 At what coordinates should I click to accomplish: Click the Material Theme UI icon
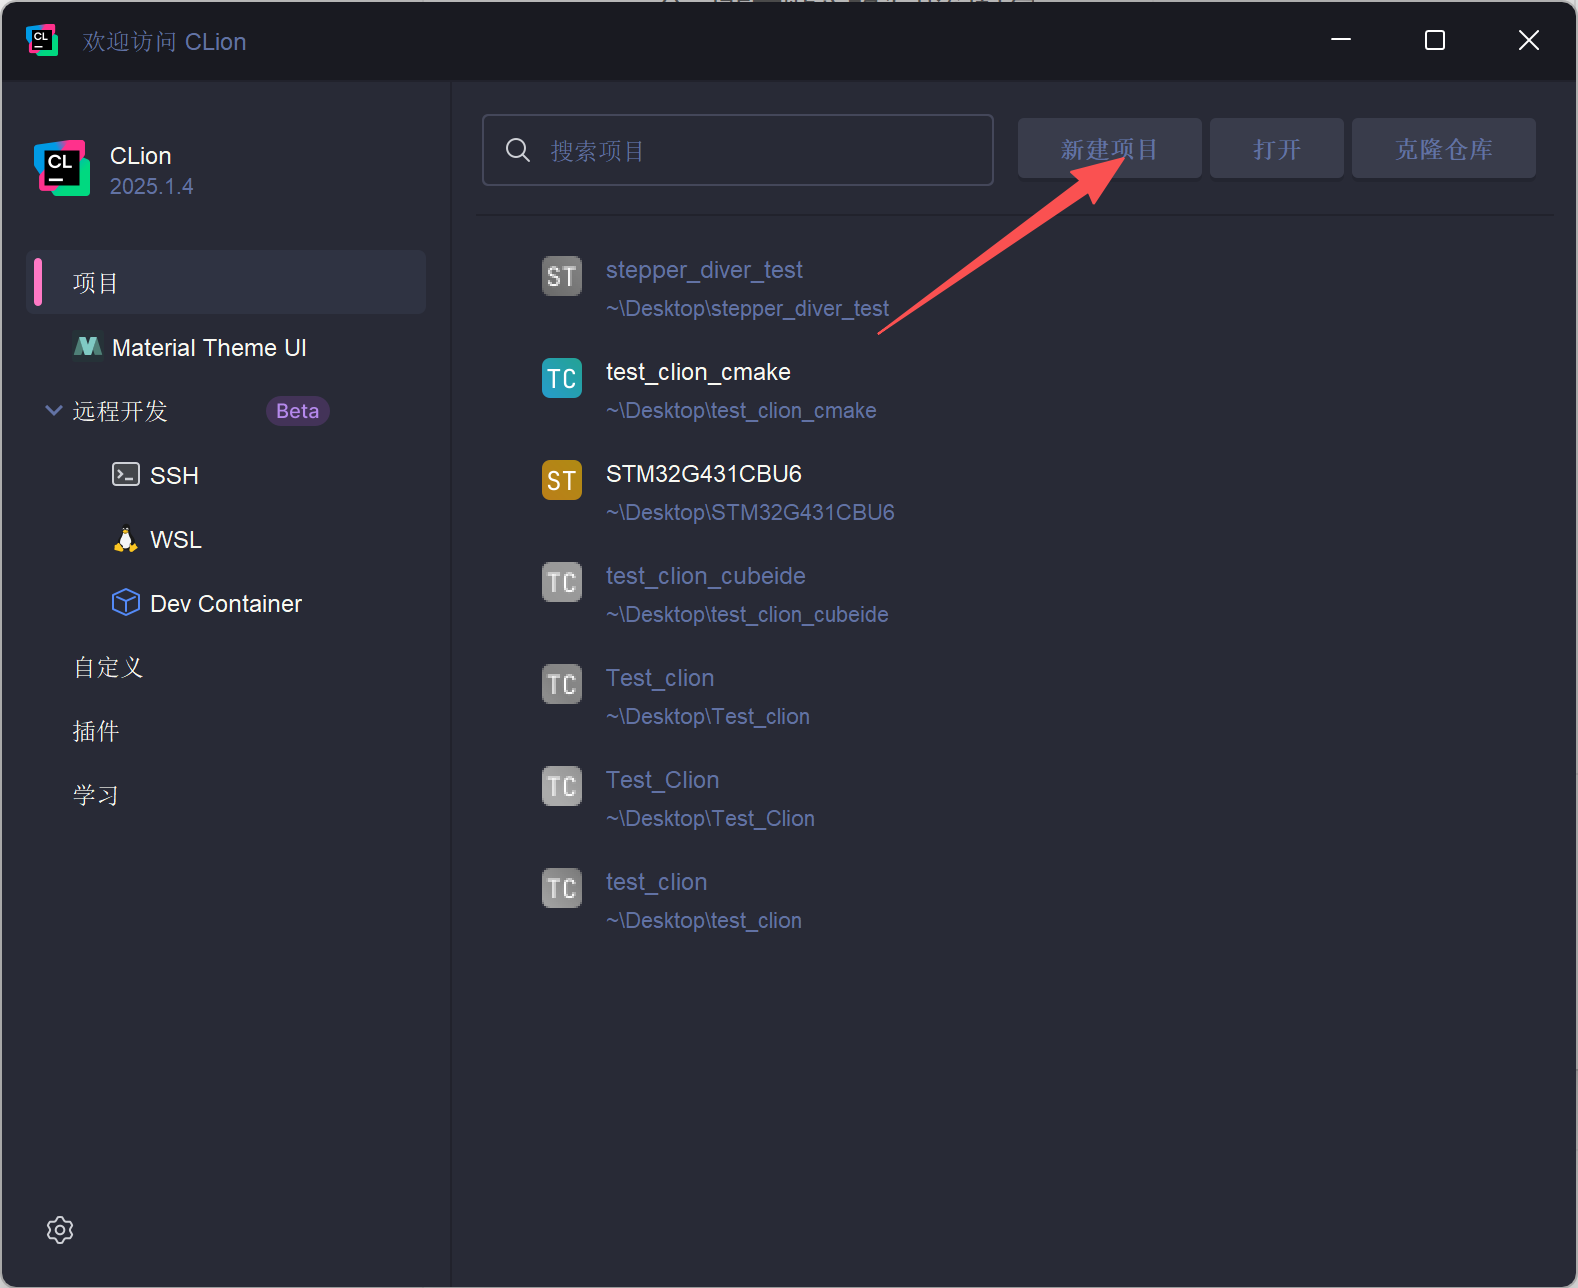88,346
